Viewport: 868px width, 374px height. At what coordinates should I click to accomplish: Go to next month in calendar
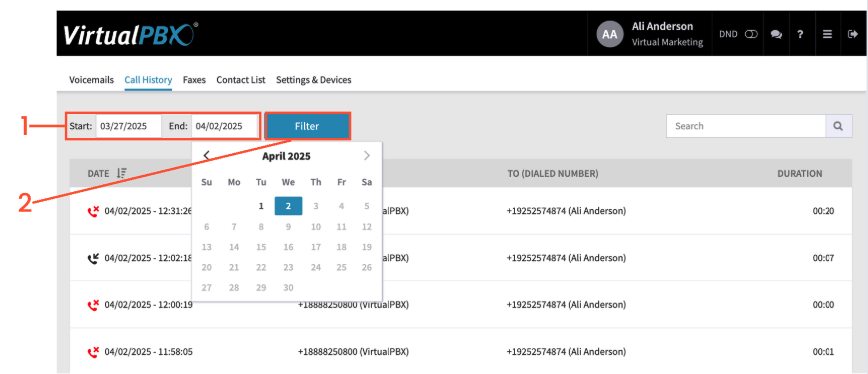coord(366,156)
